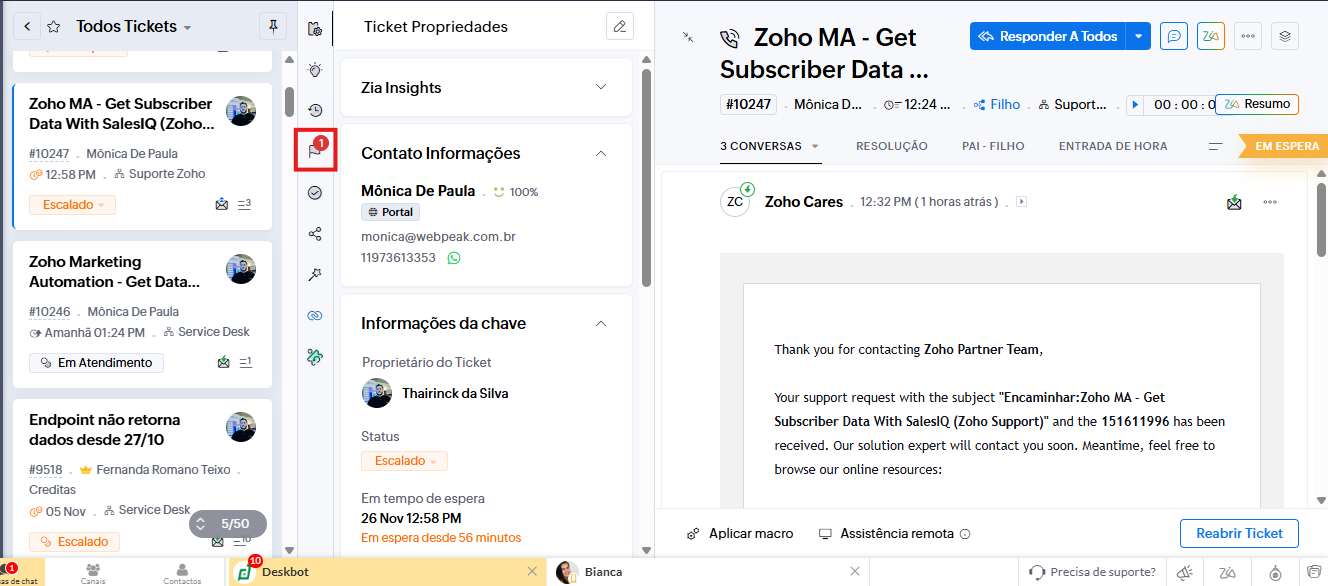Click the pencil edit icon for Ticket Propriedades
Viewport: 1328px width, 586px height.
(x=620, y=27)
